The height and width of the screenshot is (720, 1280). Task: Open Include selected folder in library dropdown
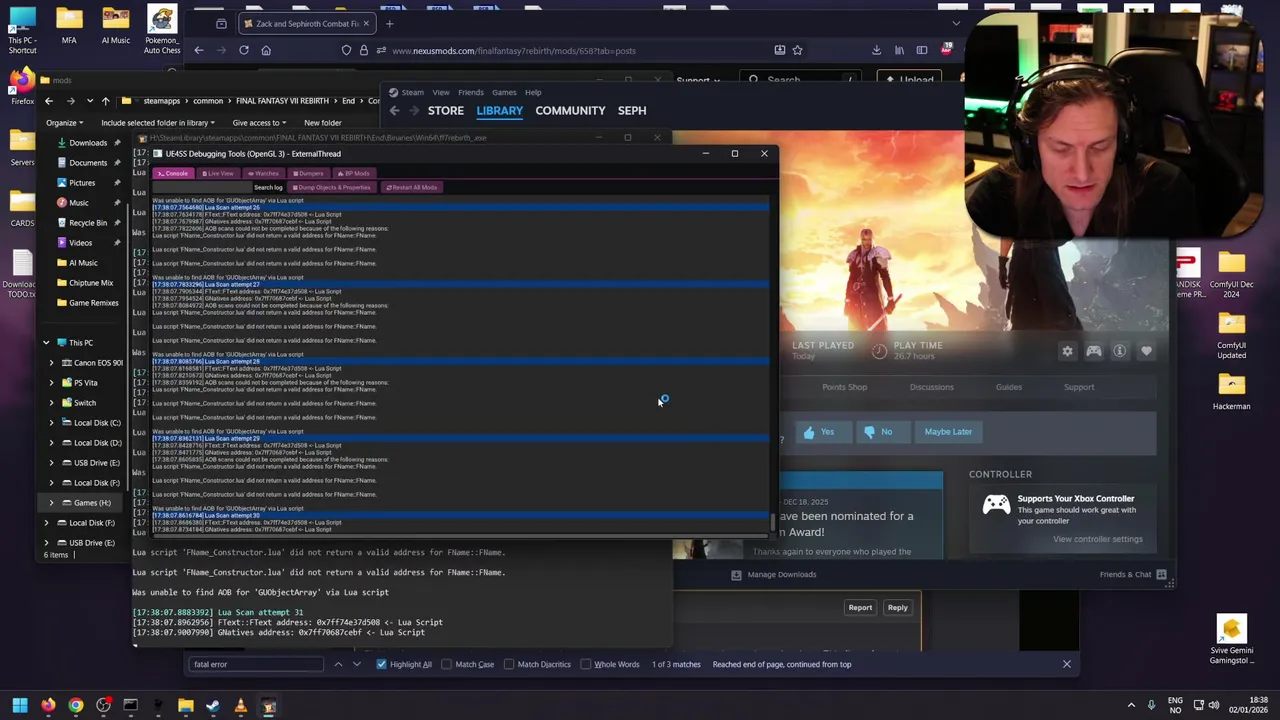(x=158, y=123)
